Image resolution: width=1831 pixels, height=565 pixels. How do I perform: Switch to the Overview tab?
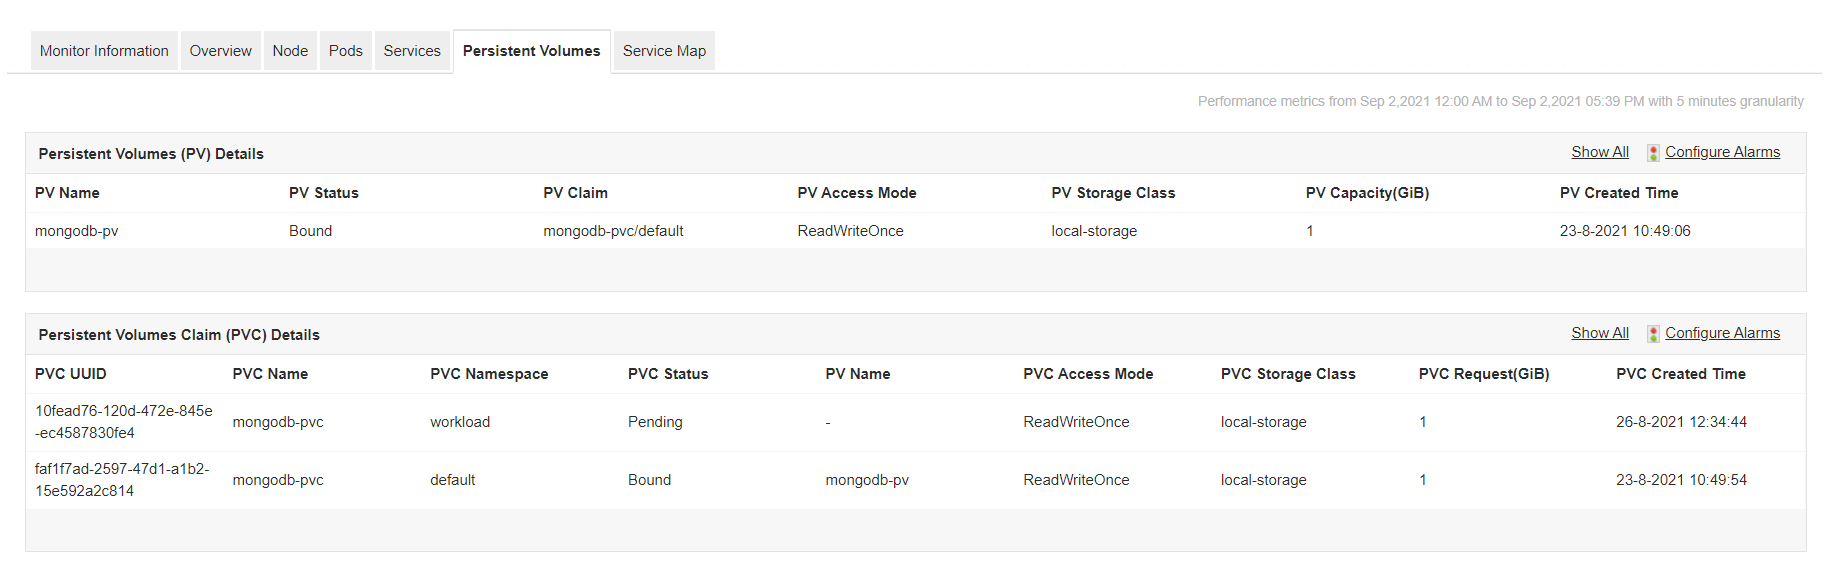tap(220, 51)
